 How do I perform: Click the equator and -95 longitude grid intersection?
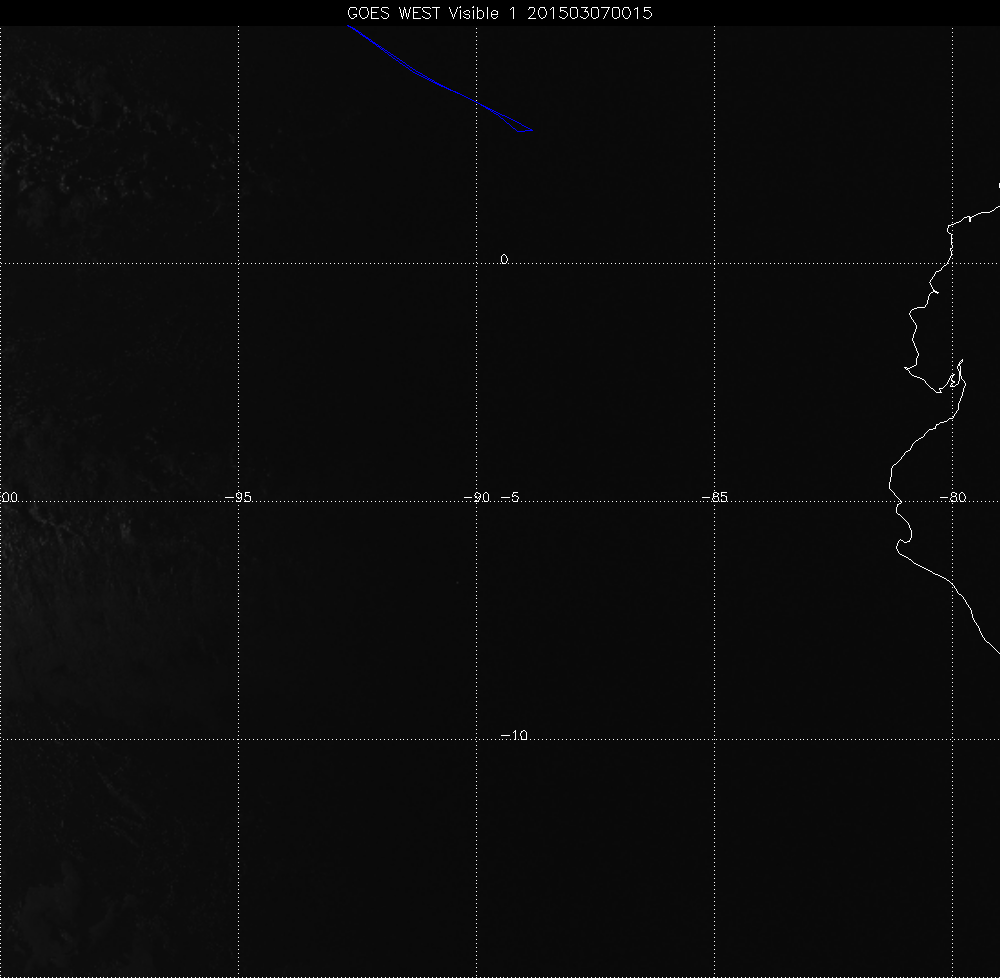[x=238, y=263]
